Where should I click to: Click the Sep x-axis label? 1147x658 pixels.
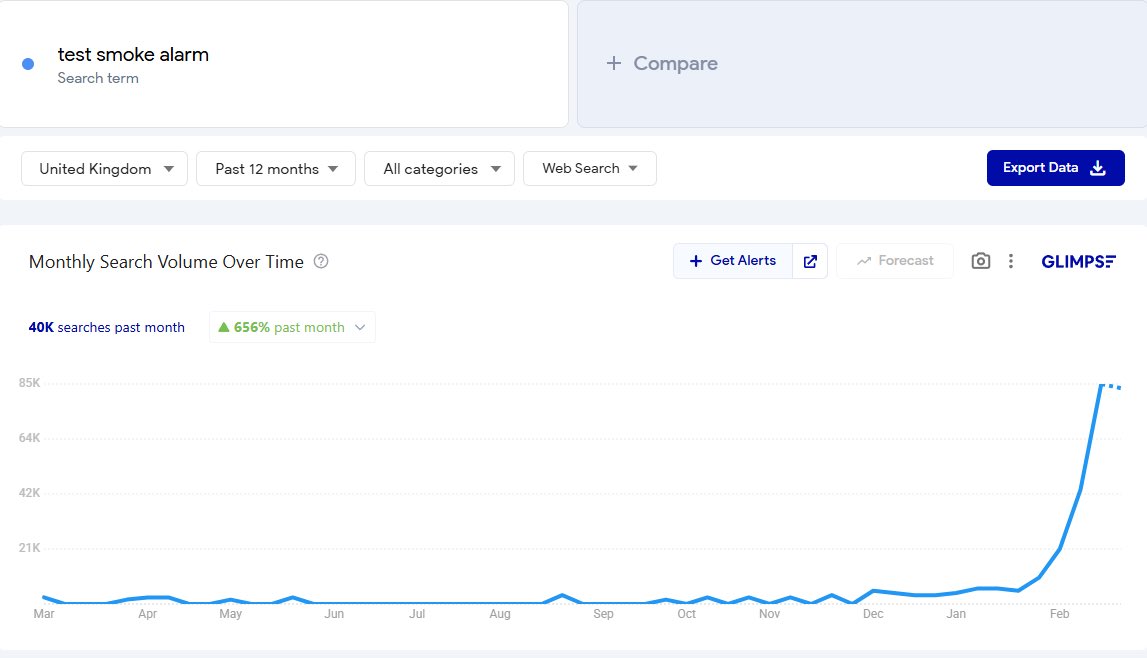603,614
